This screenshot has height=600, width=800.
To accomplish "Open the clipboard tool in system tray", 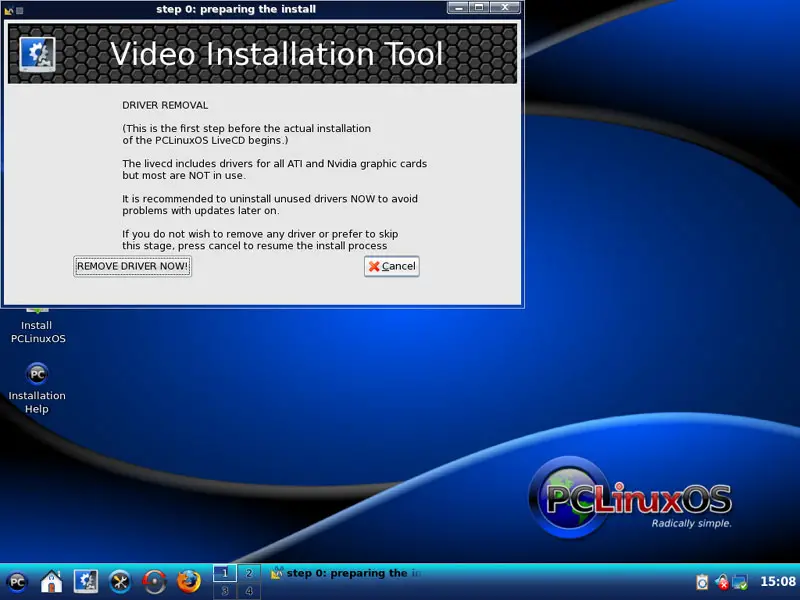I will point(702,581).
